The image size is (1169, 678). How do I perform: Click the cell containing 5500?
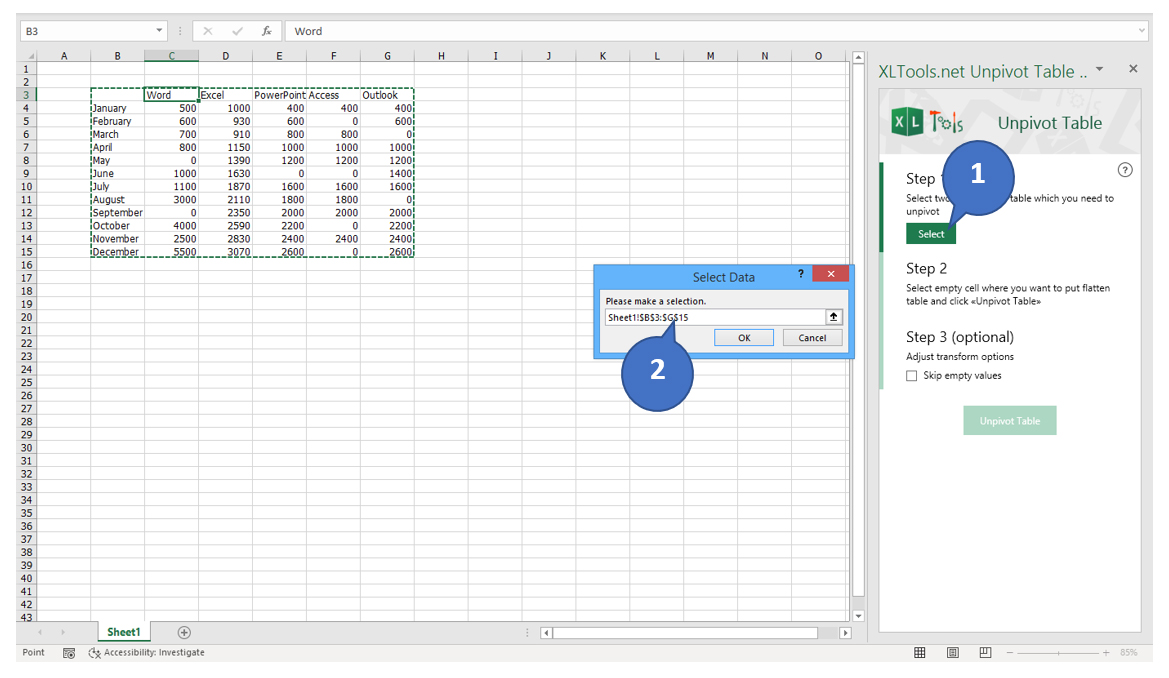[171, 251]
